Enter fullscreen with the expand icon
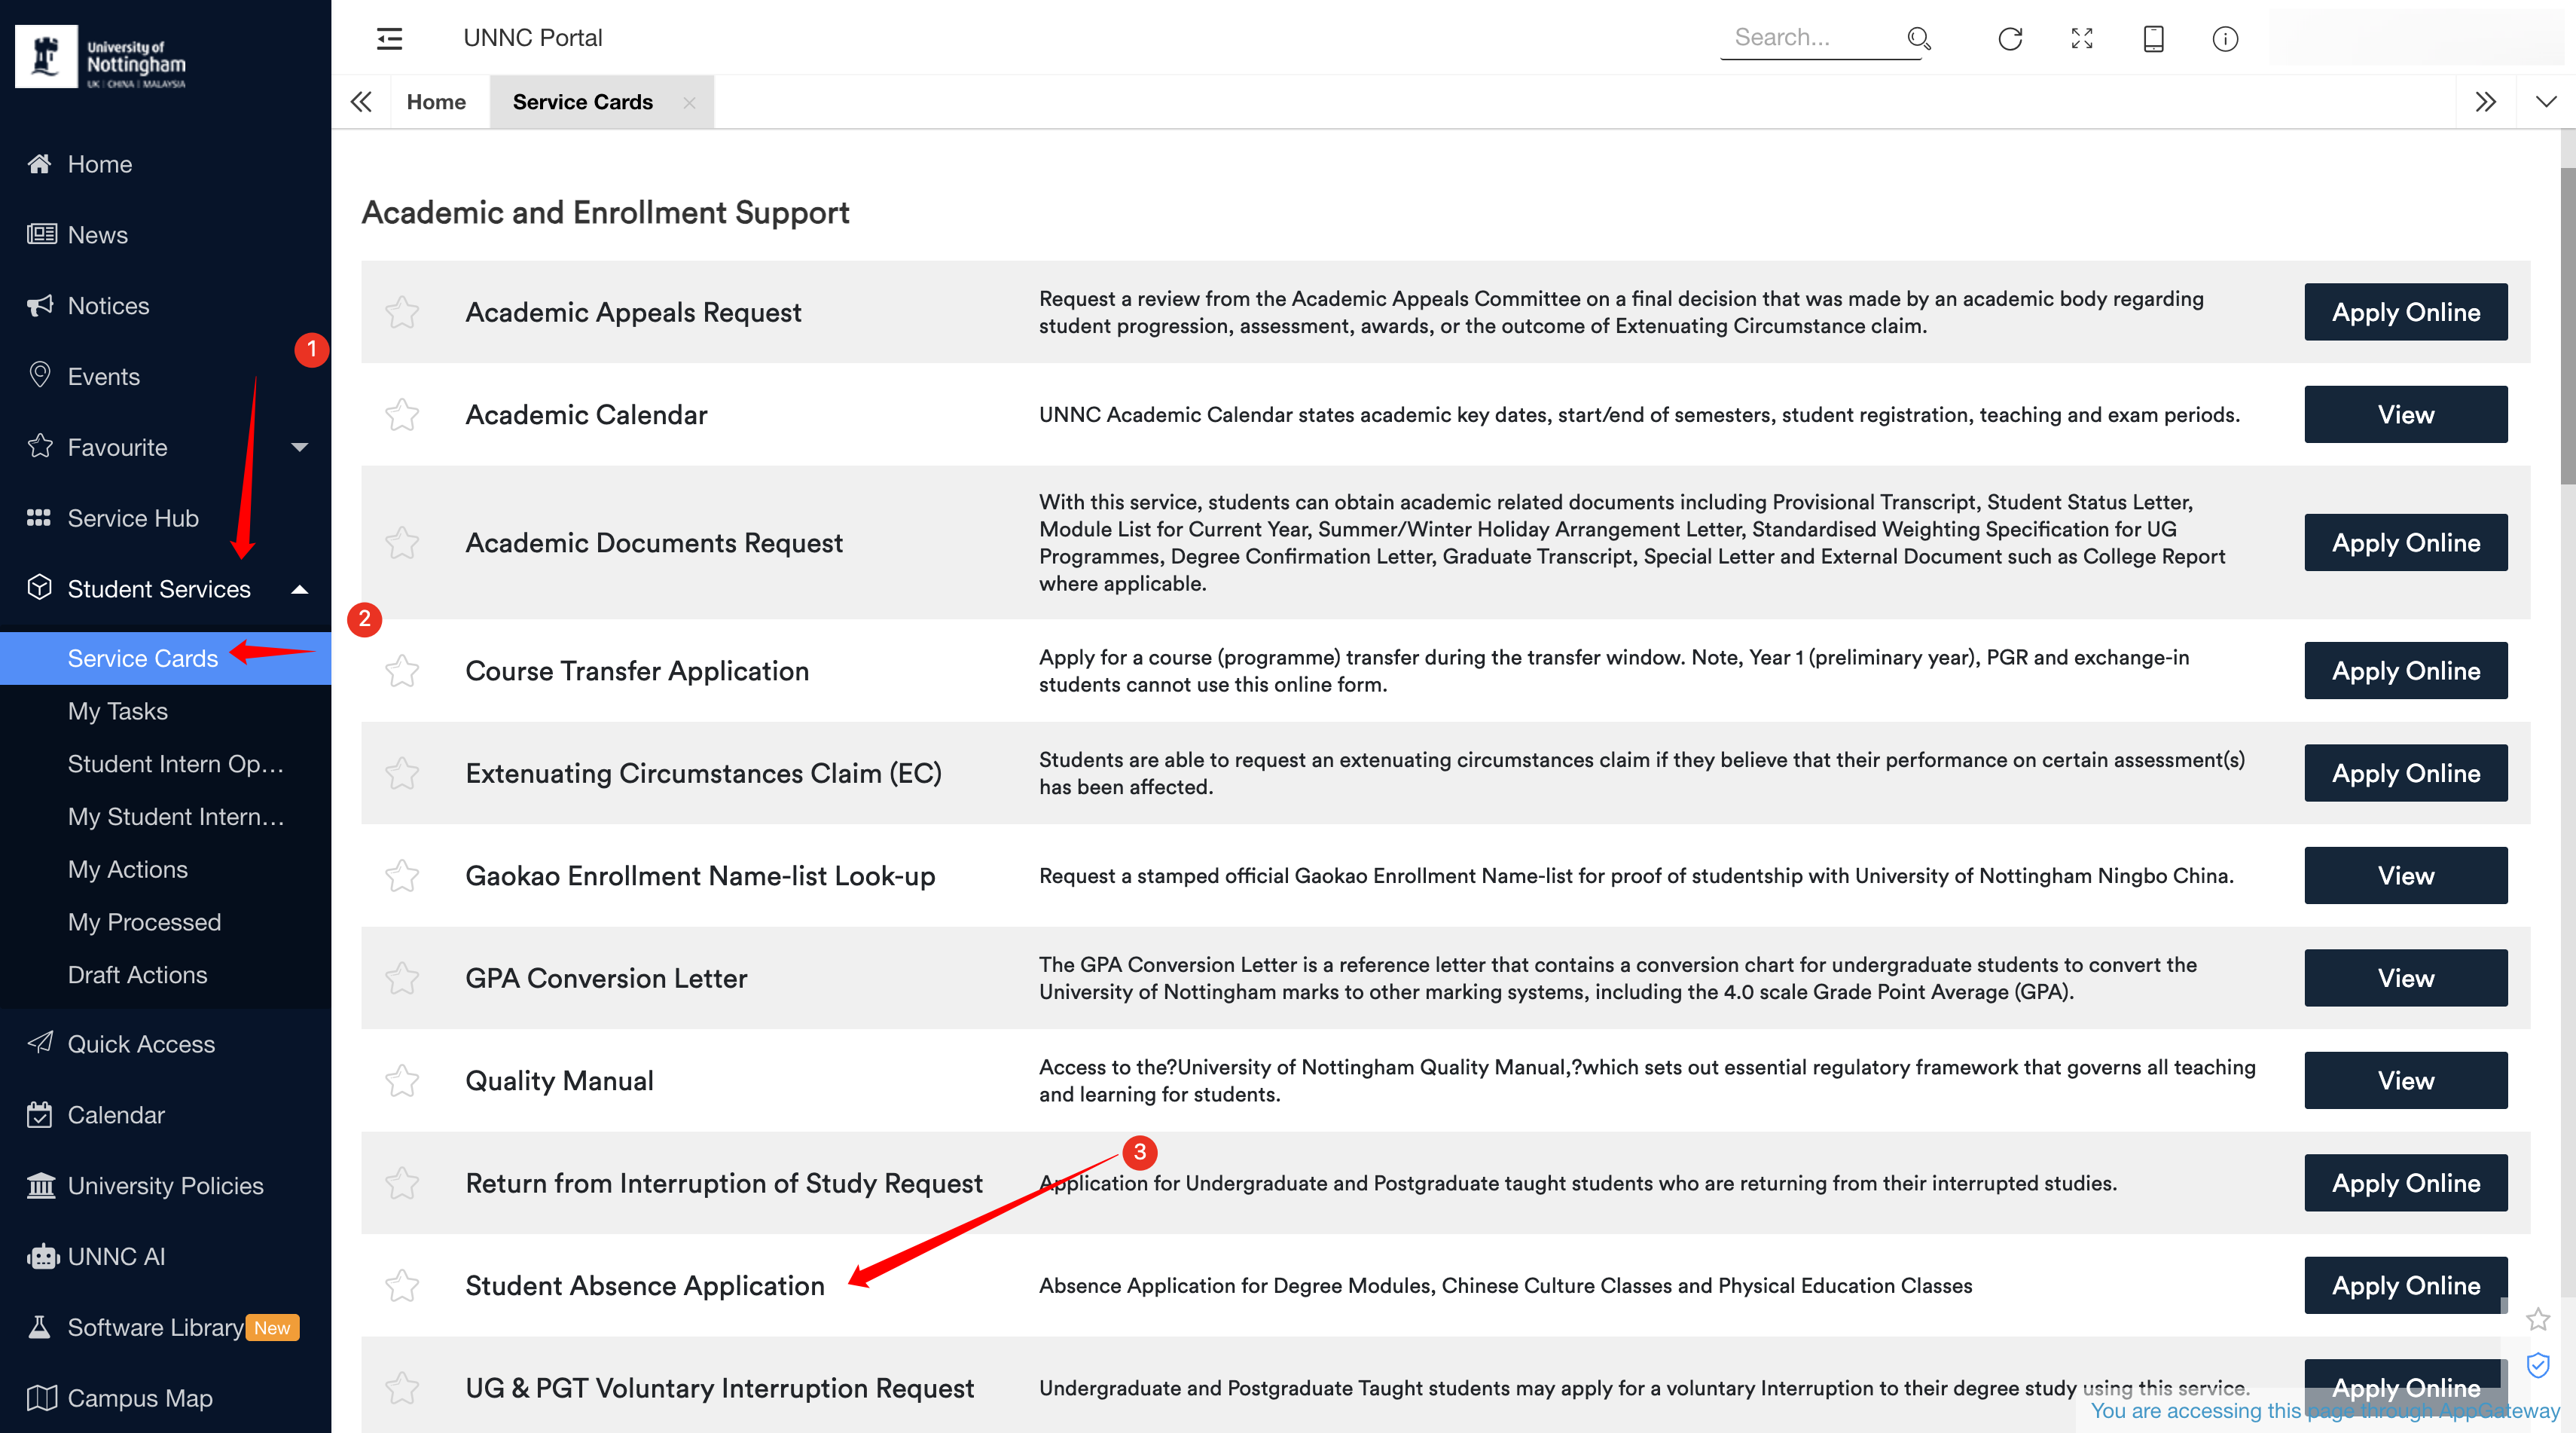 pos(2082,38)
